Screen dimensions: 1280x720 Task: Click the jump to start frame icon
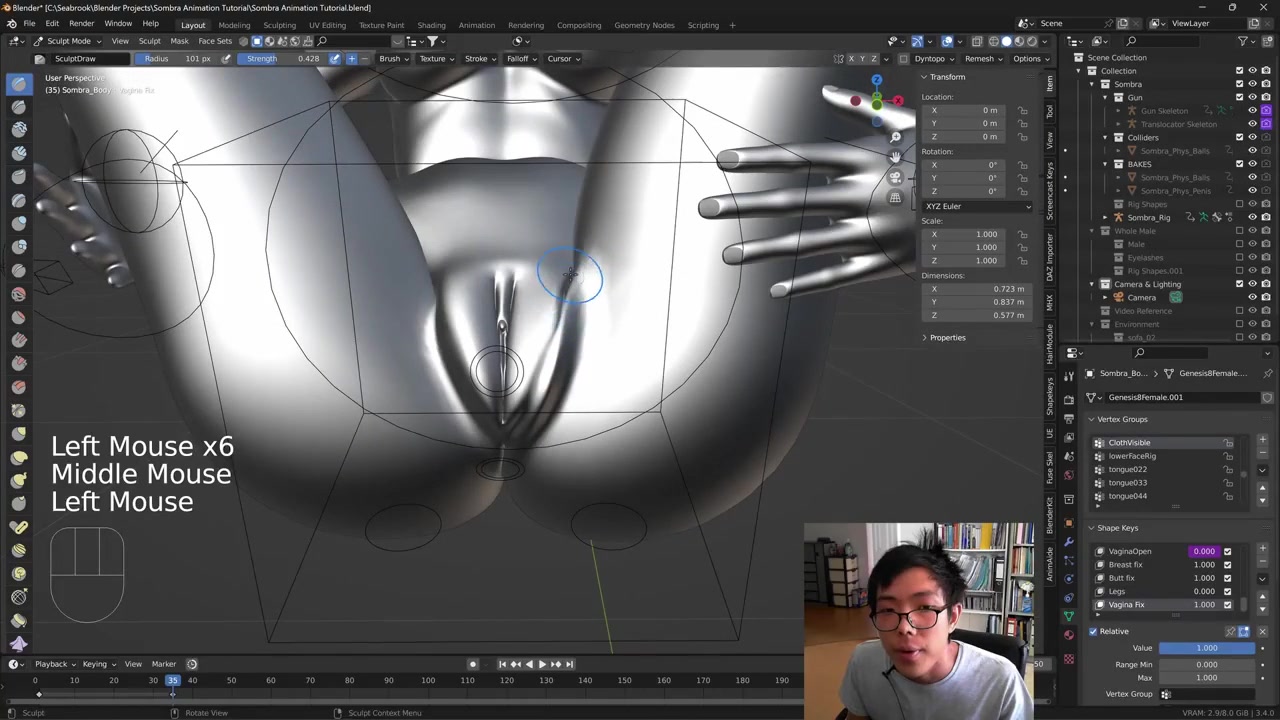(502, 664)
